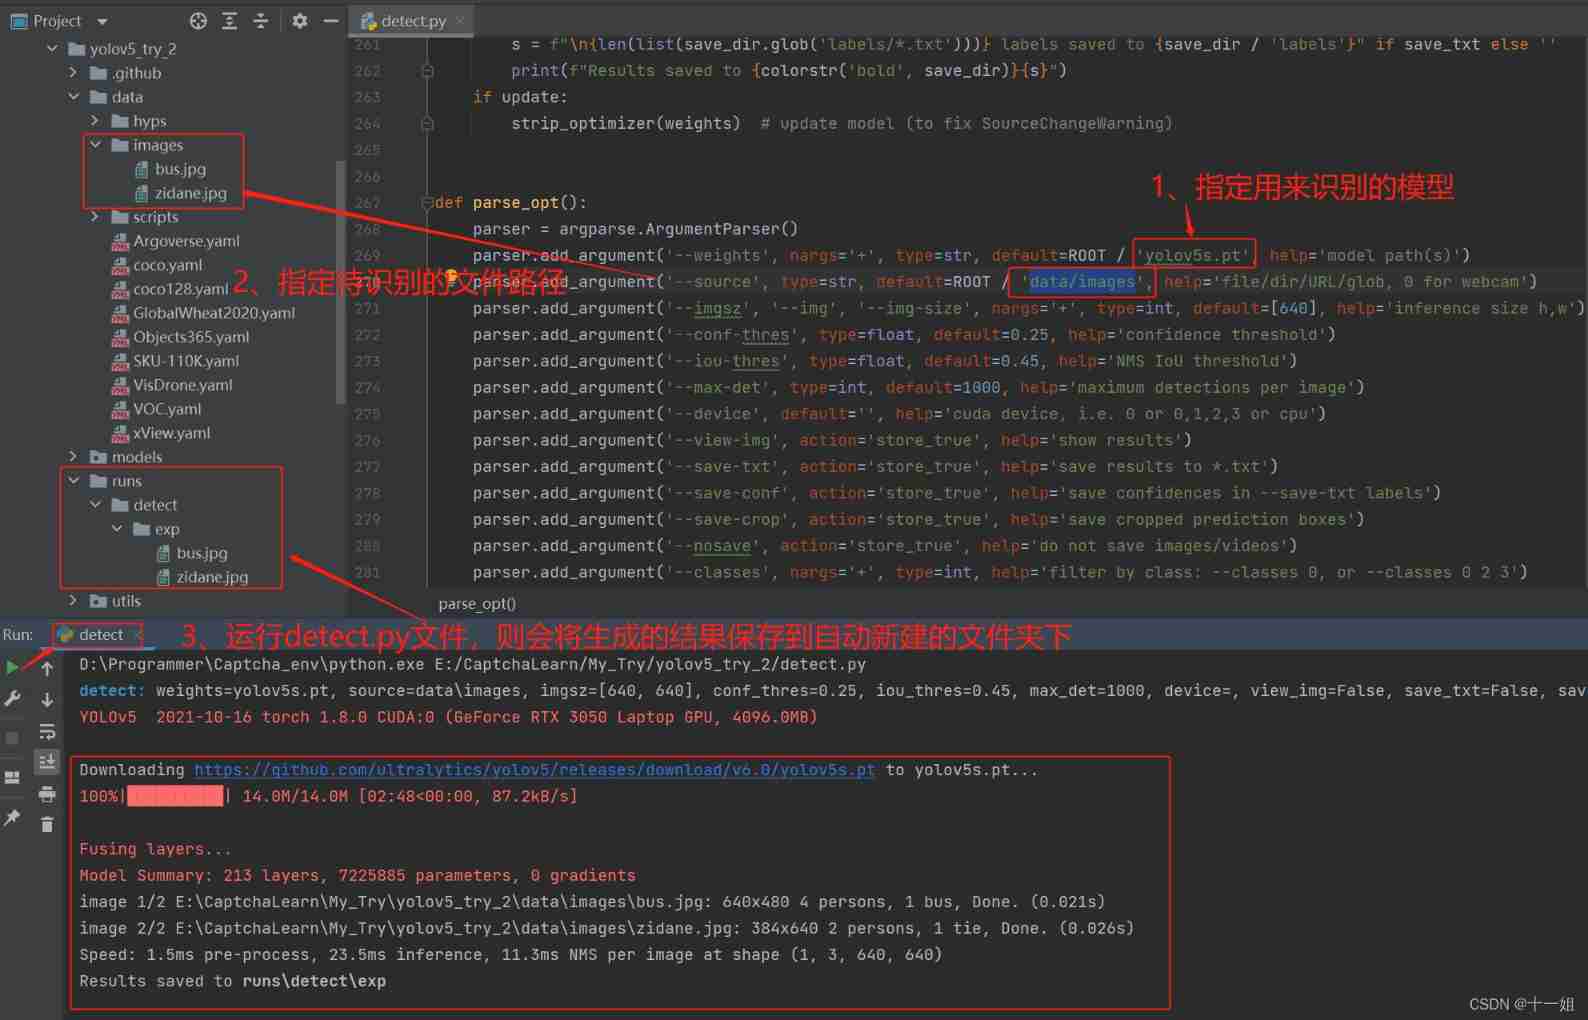This screenshot has height=1020, width=1588.
Task: Open coco128.yaml file icon
Action: [120, 289]
